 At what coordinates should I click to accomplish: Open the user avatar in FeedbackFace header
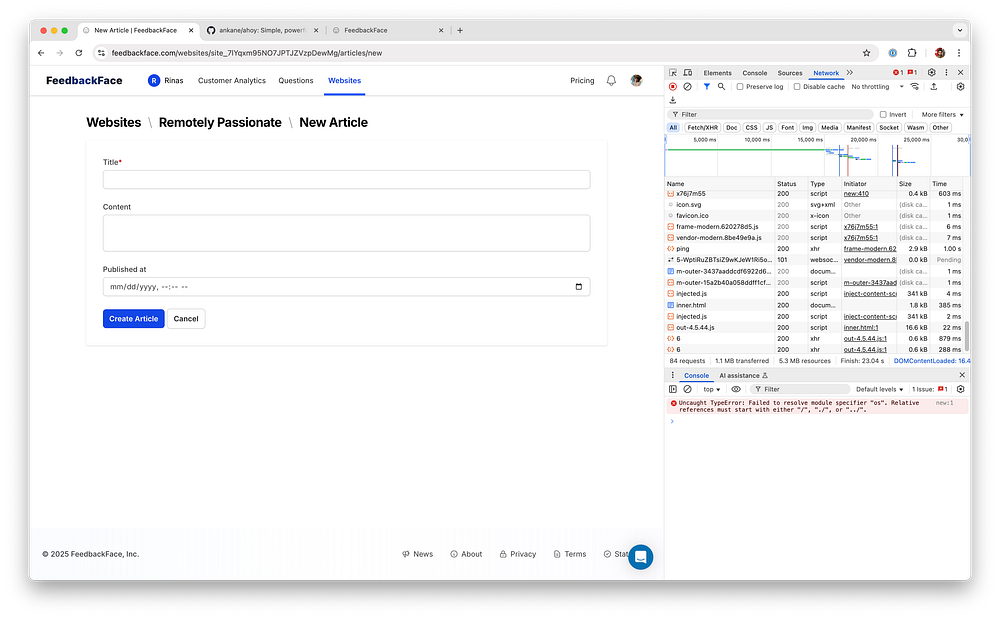pos(636,80)
